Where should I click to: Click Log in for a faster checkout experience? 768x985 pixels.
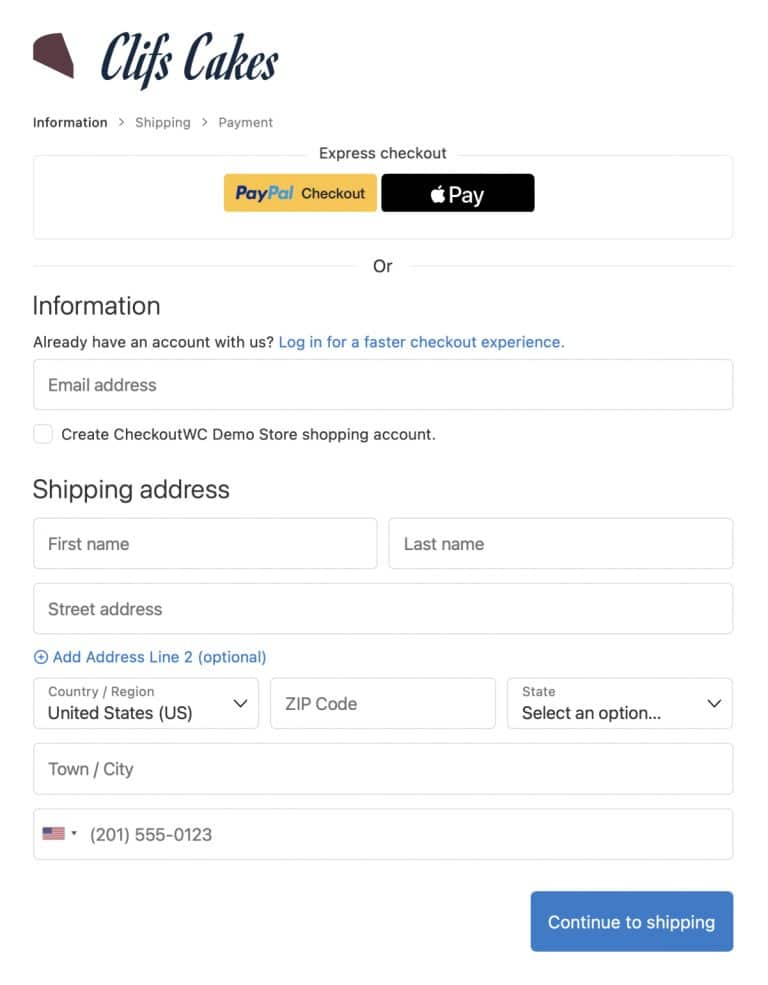click(x=419, y=341)
